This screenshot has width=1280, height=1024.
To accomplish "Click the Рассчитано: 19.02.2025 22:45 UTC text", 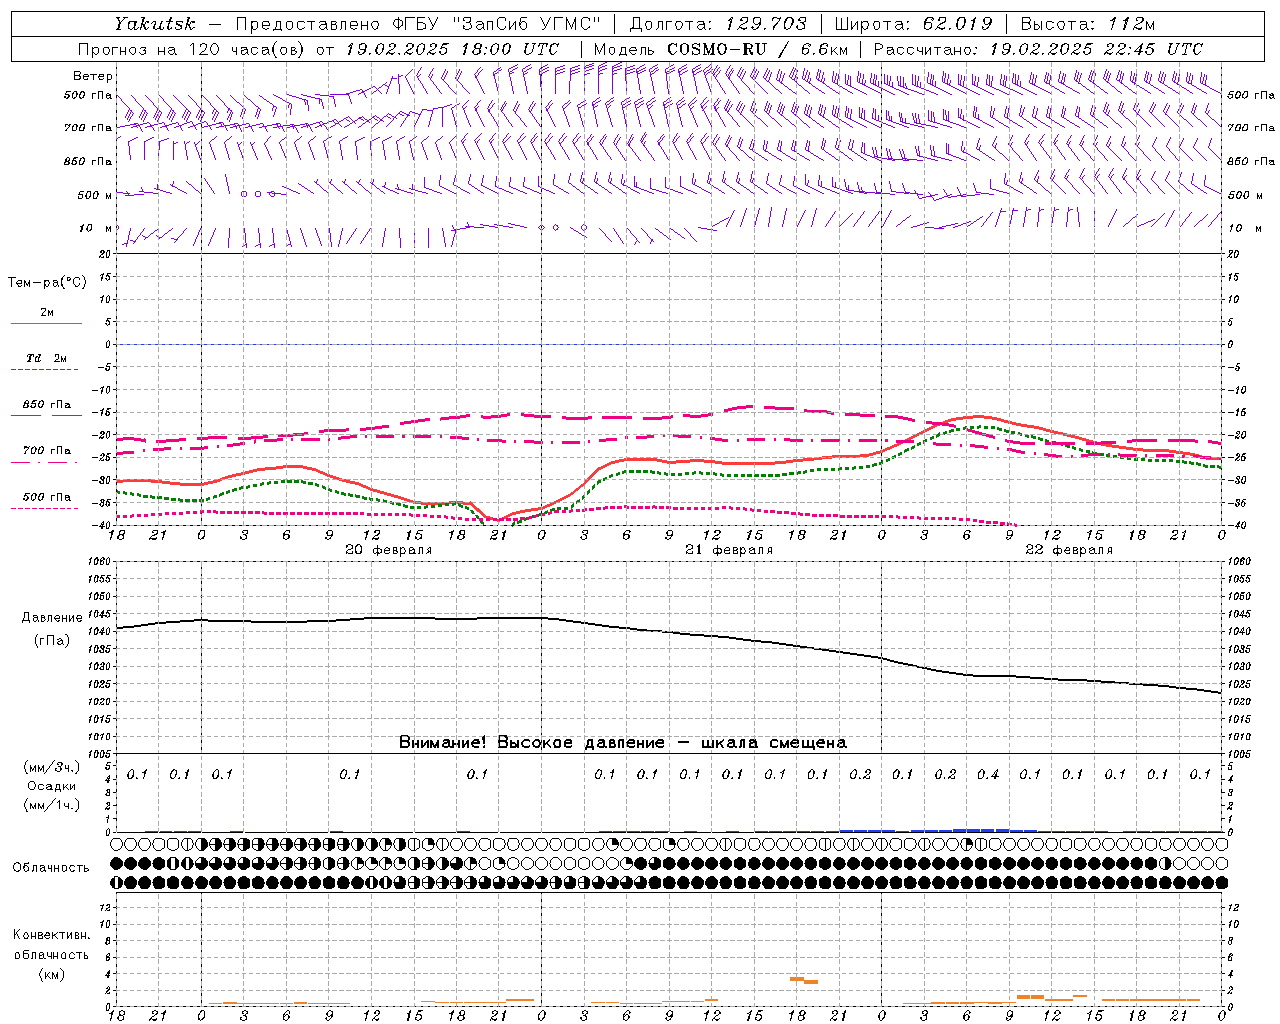I will pyautogui.click(x=1038, y=49).
